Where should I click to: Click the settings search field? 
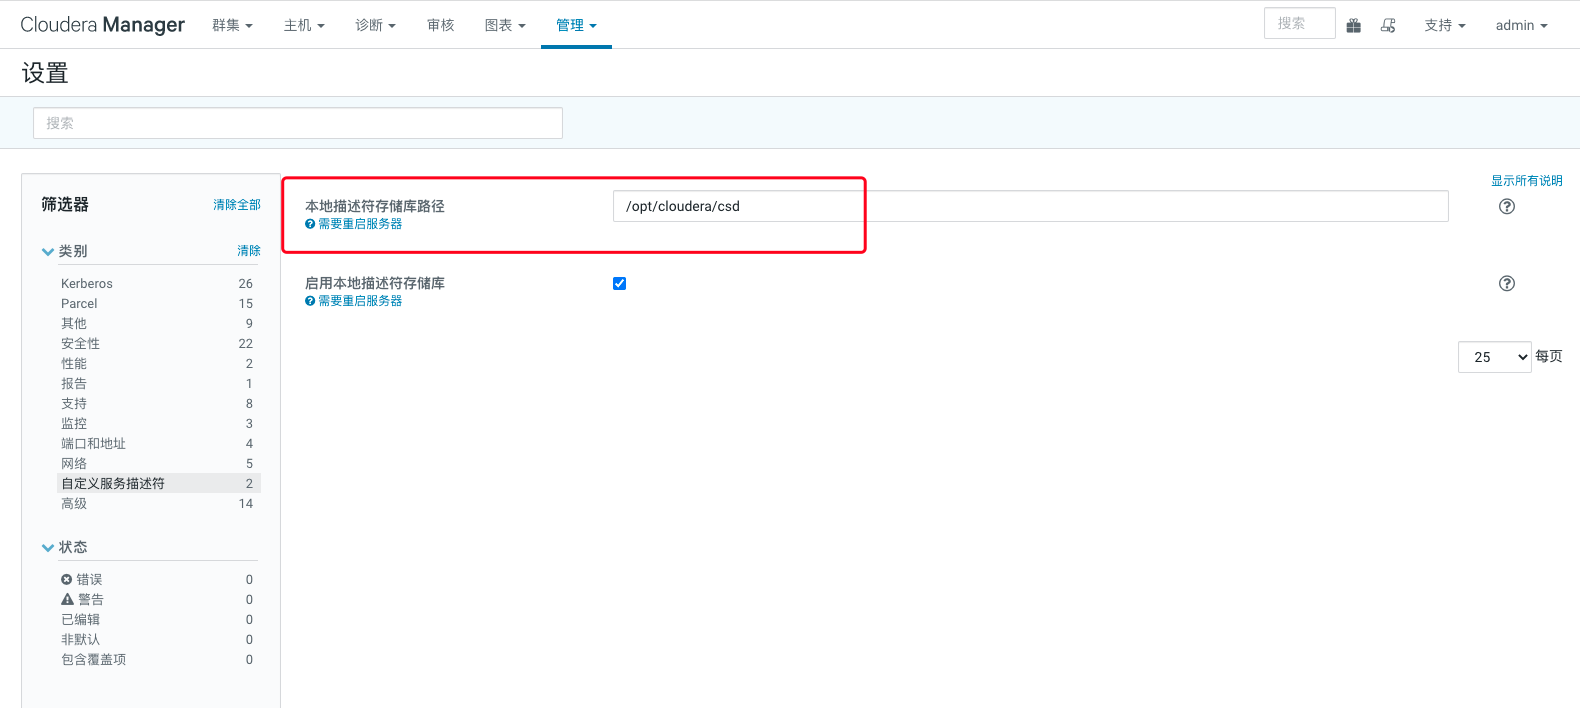[x=298, y=123]
